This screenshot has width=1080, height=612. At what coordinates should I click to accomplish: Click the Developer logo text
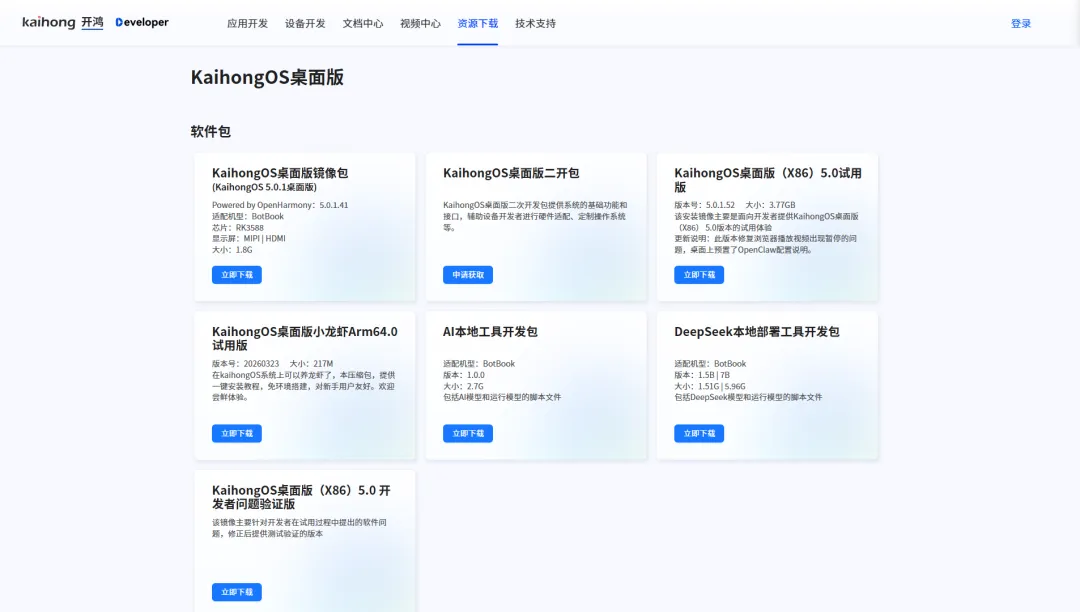coord(142,22)
